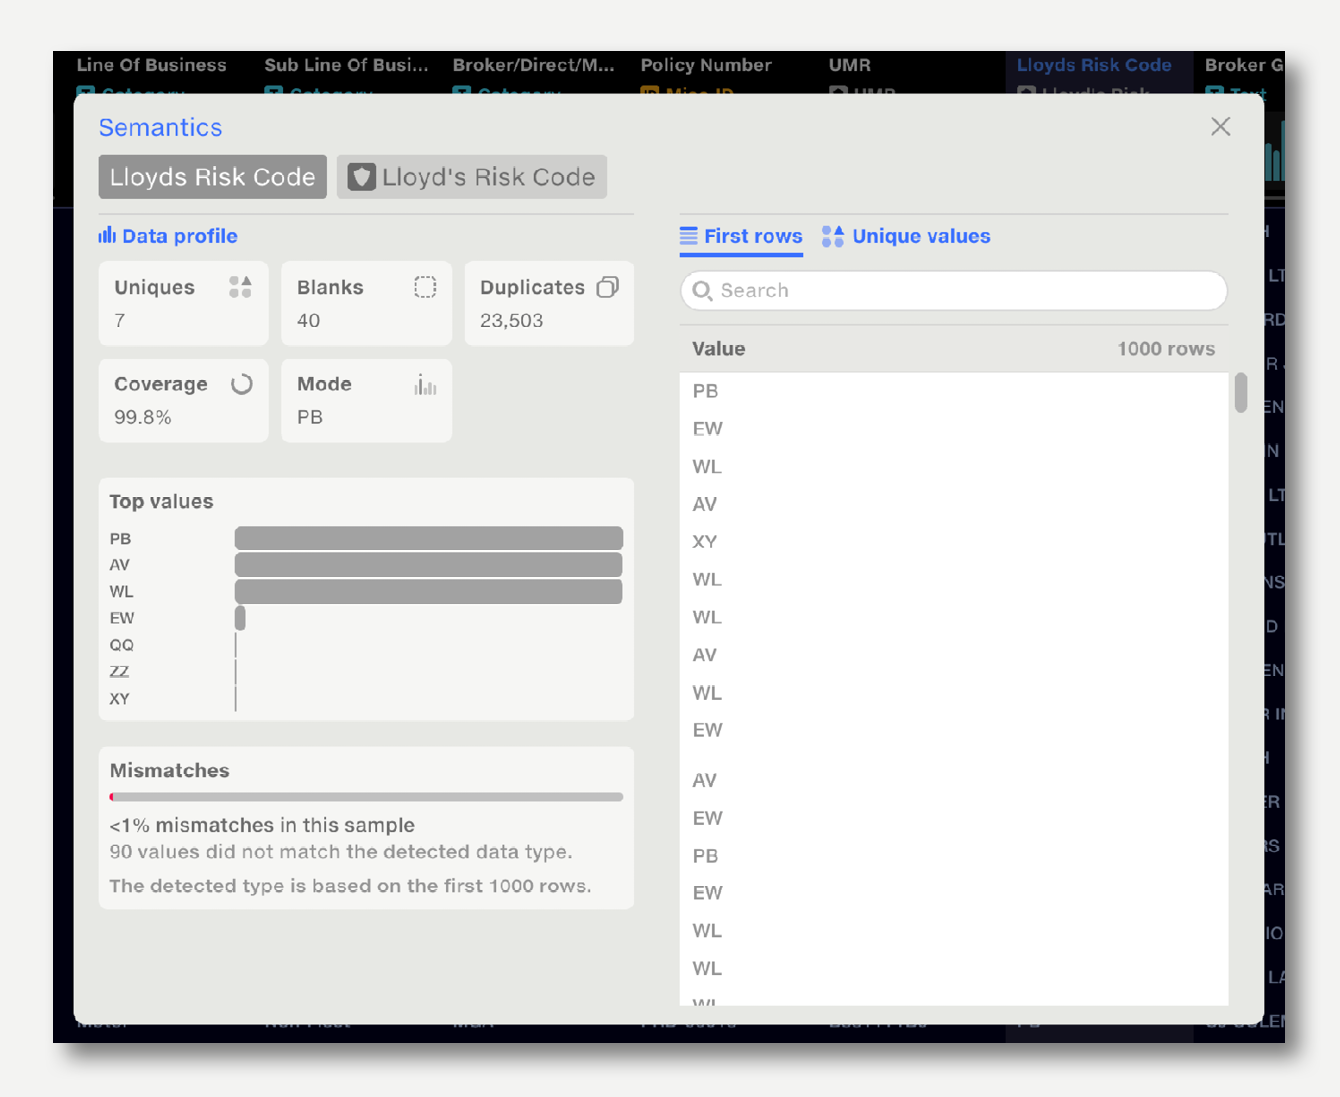Click the Coverage value 99.8%

143,418
